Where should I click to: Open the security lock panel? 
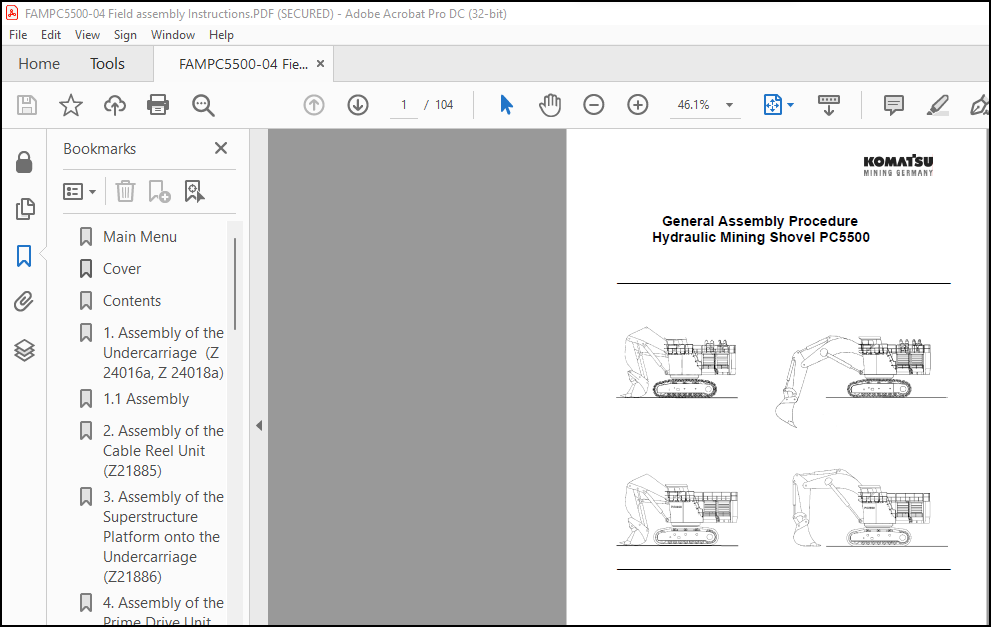coord(24,162)
